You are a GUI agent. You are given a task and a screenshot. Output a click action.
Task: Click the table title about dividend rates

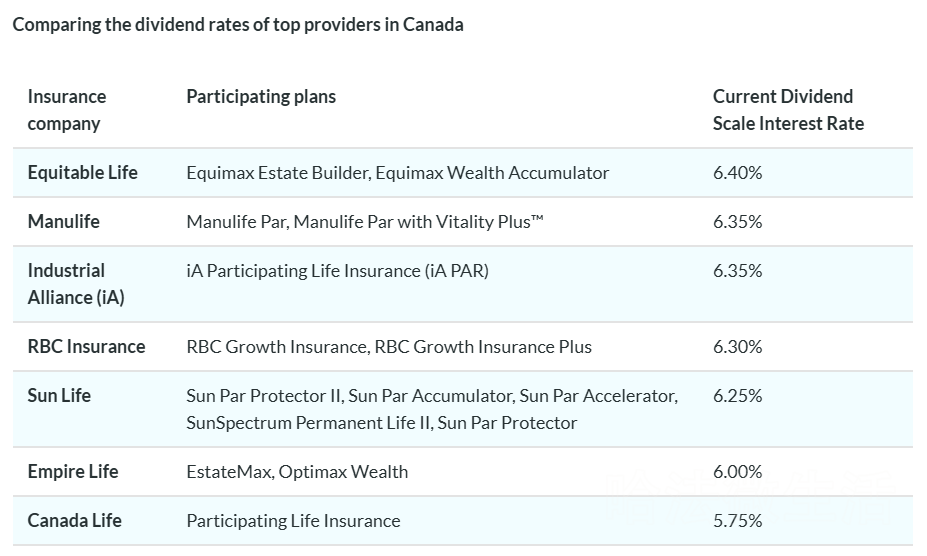[238, 25]
